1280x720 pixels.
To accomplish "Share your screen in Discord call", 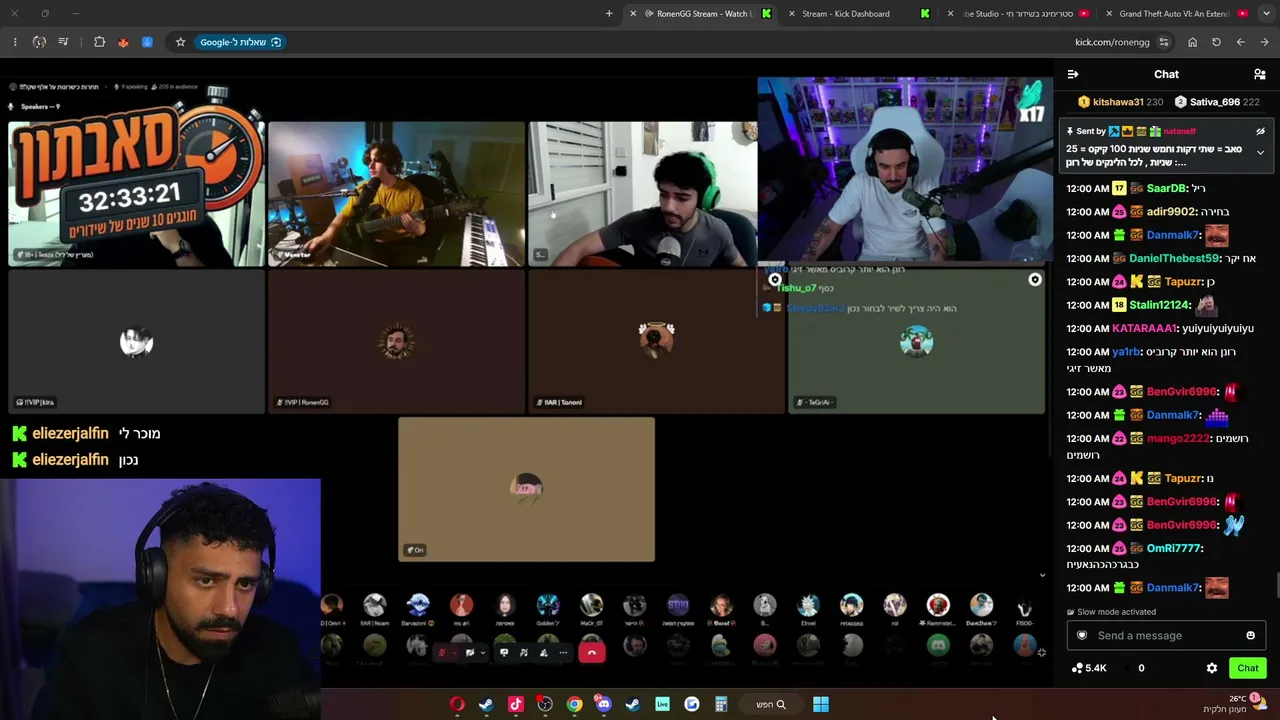I will click(x=504, y=653).
